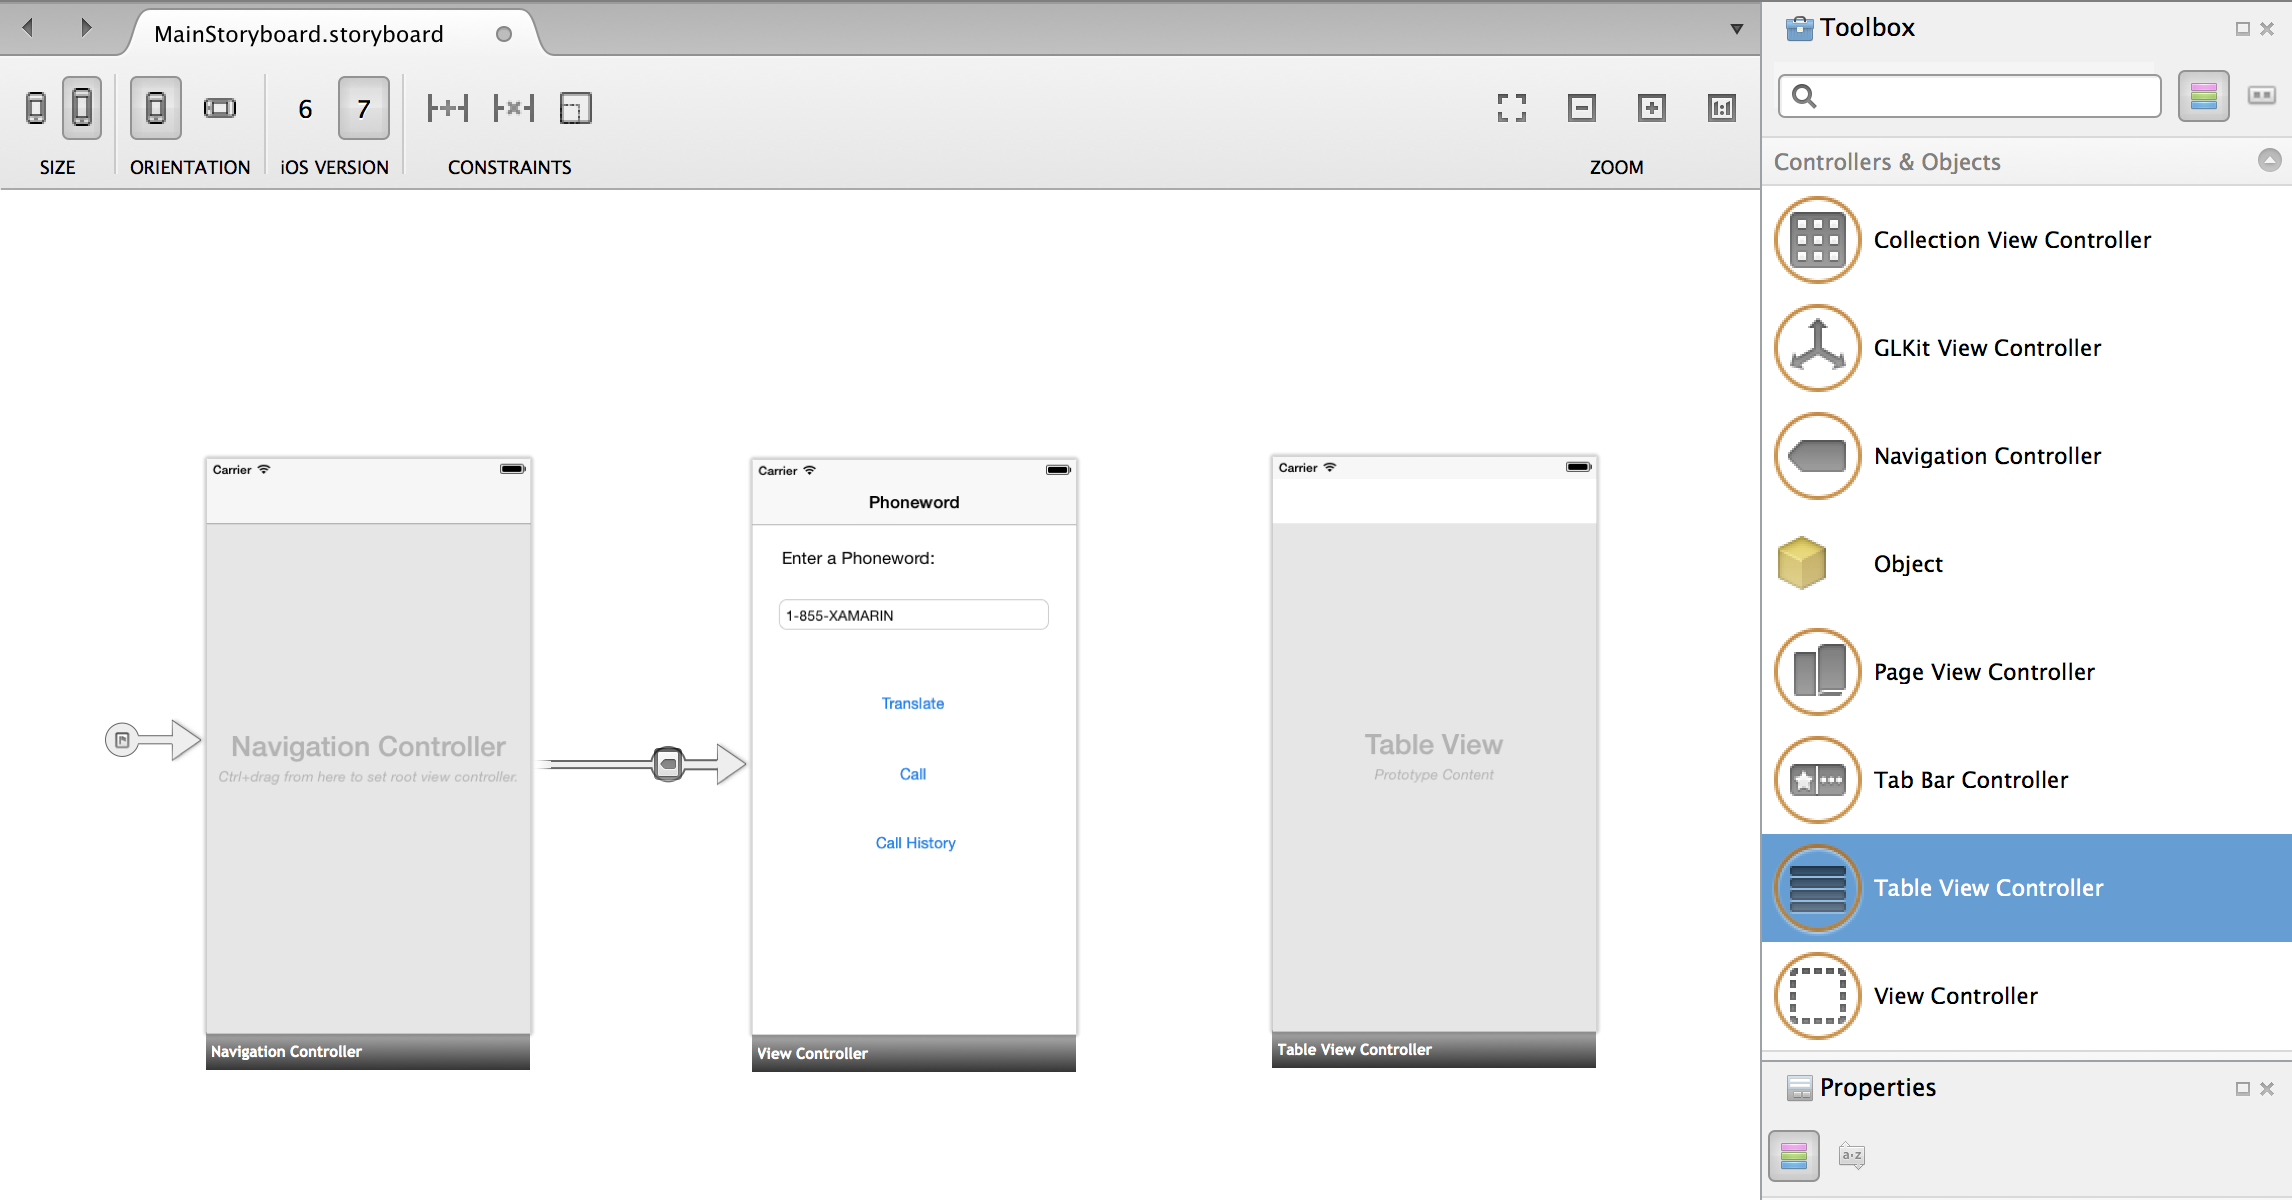Collapse the Controllers & Objects section
This screenshot has height=1200, width=2292.
point(2269,160)
